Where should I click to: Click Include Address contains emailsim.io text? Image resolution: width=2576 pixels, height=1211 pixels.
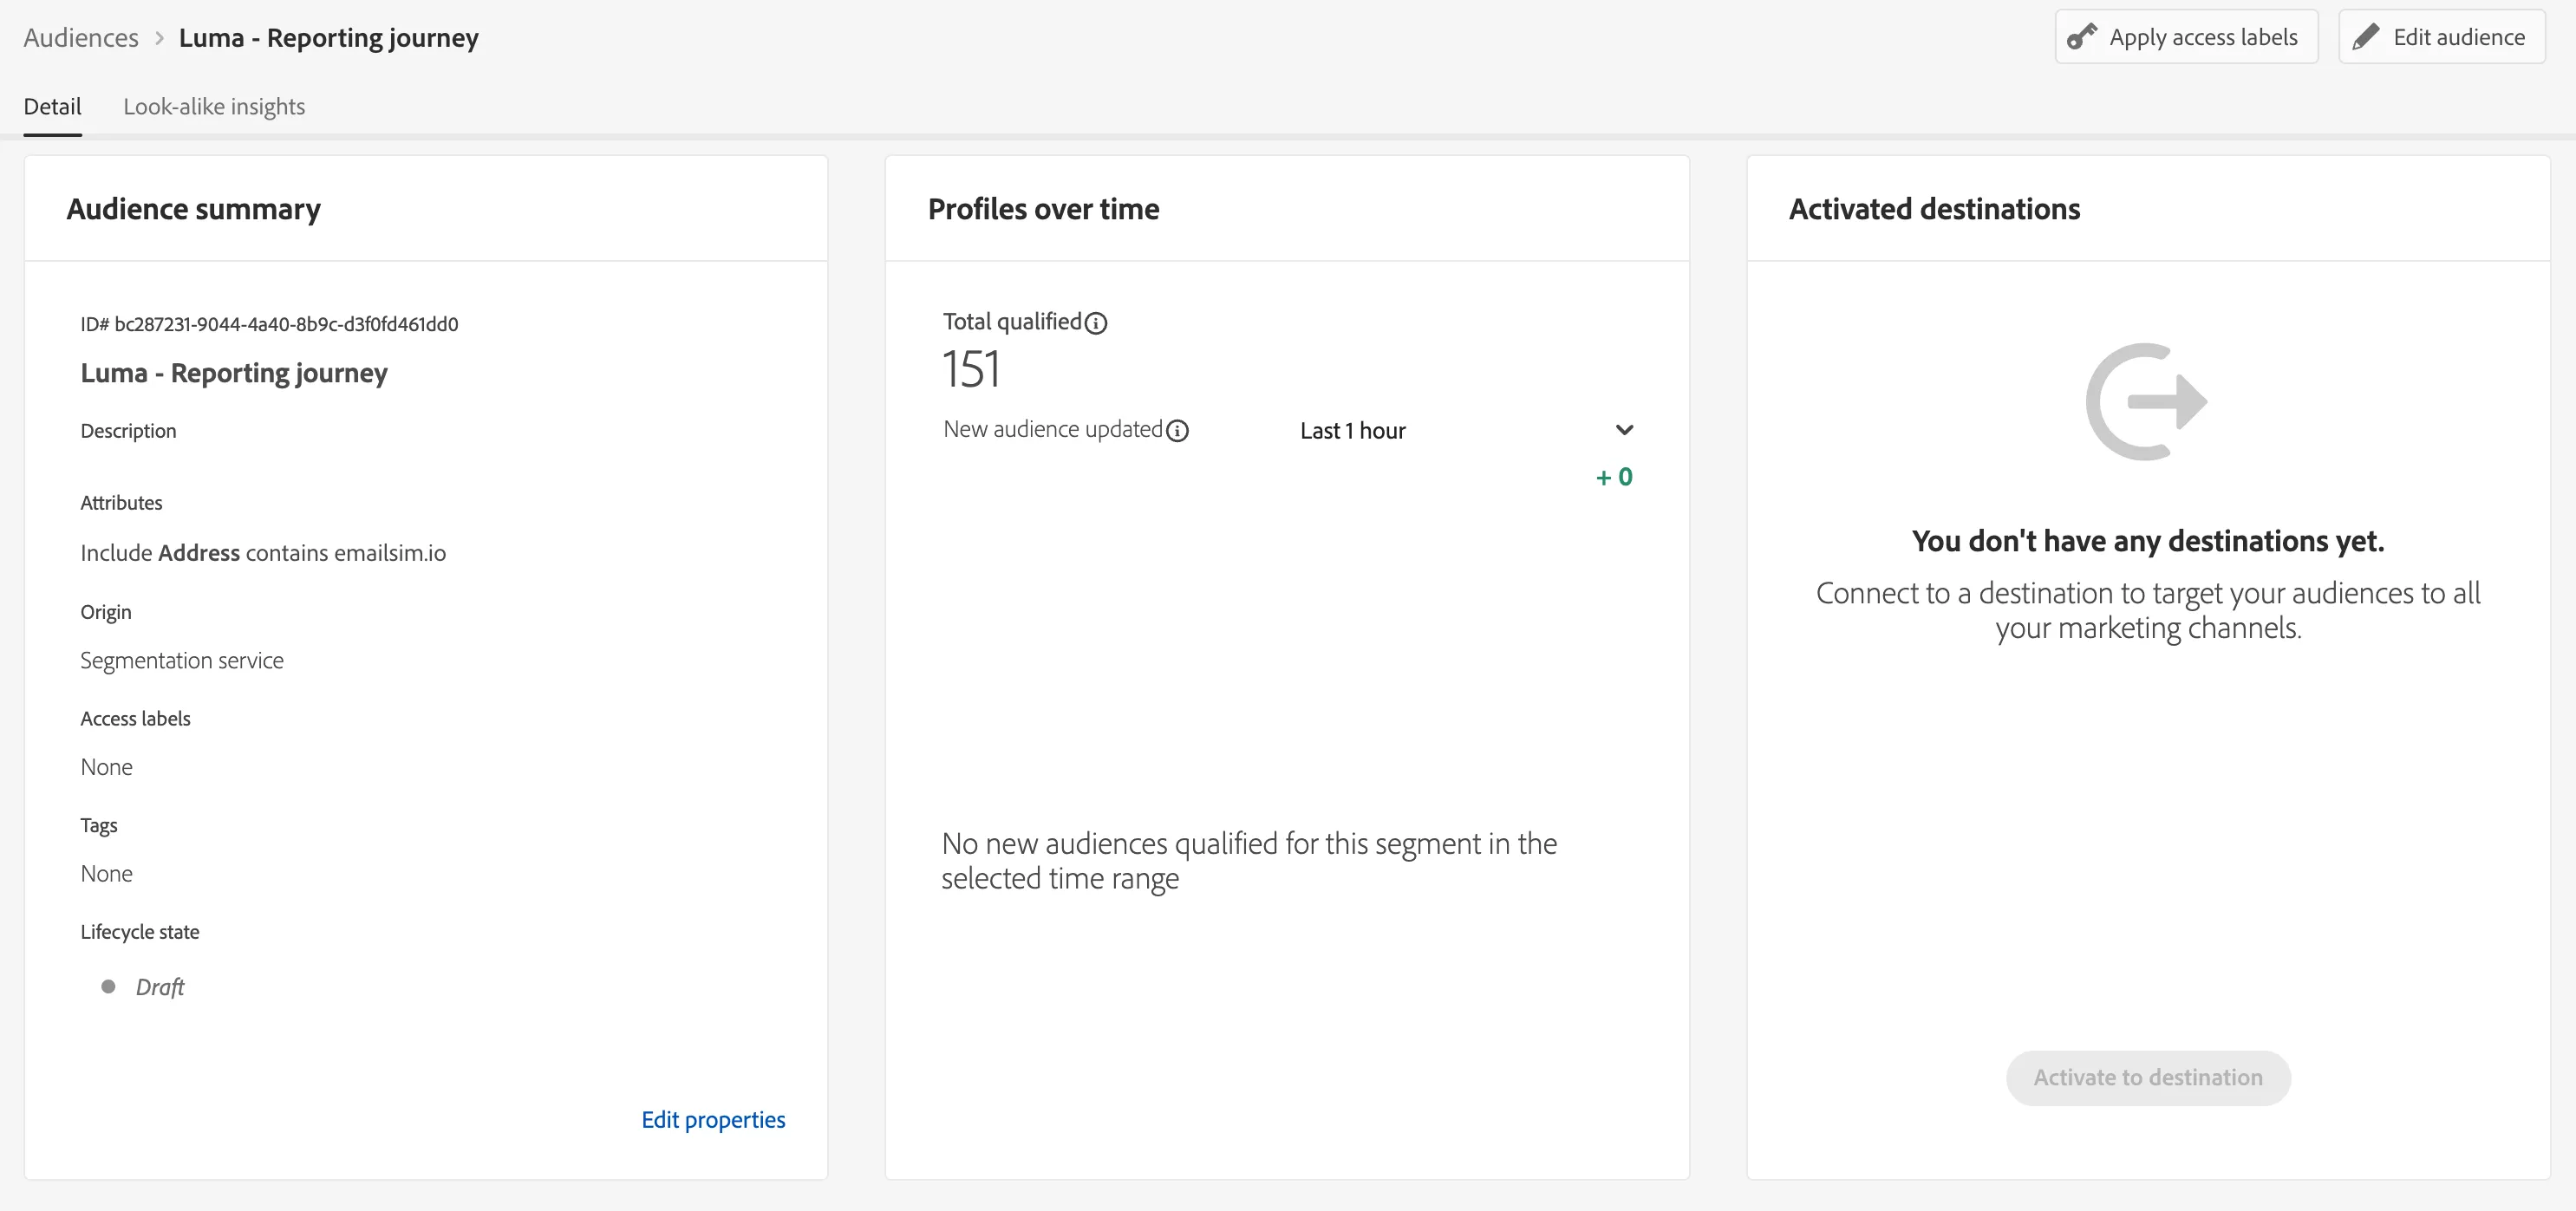pos(263,553)
